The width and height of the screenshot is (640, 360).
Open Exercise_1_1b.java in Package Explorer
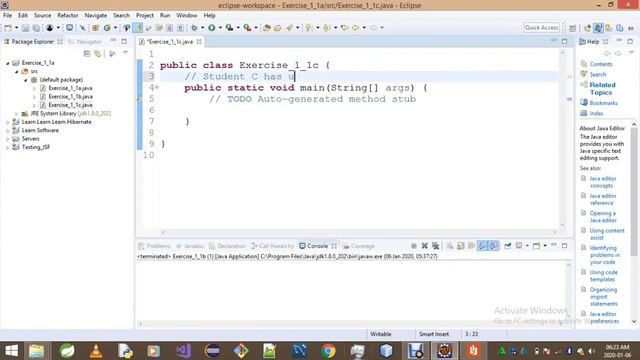point(70,97)
